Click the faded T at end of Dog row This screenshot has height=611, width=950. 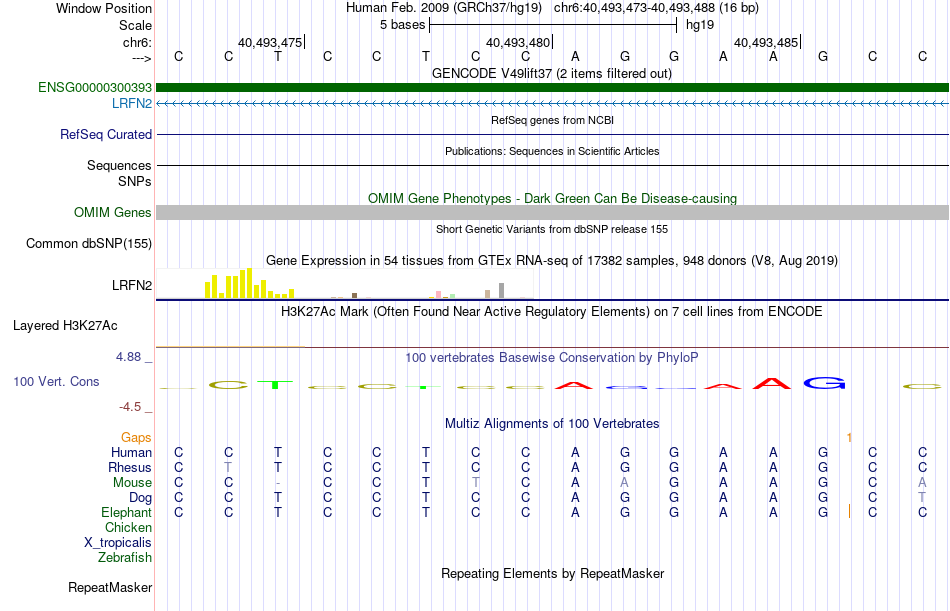tap(922, 498)
